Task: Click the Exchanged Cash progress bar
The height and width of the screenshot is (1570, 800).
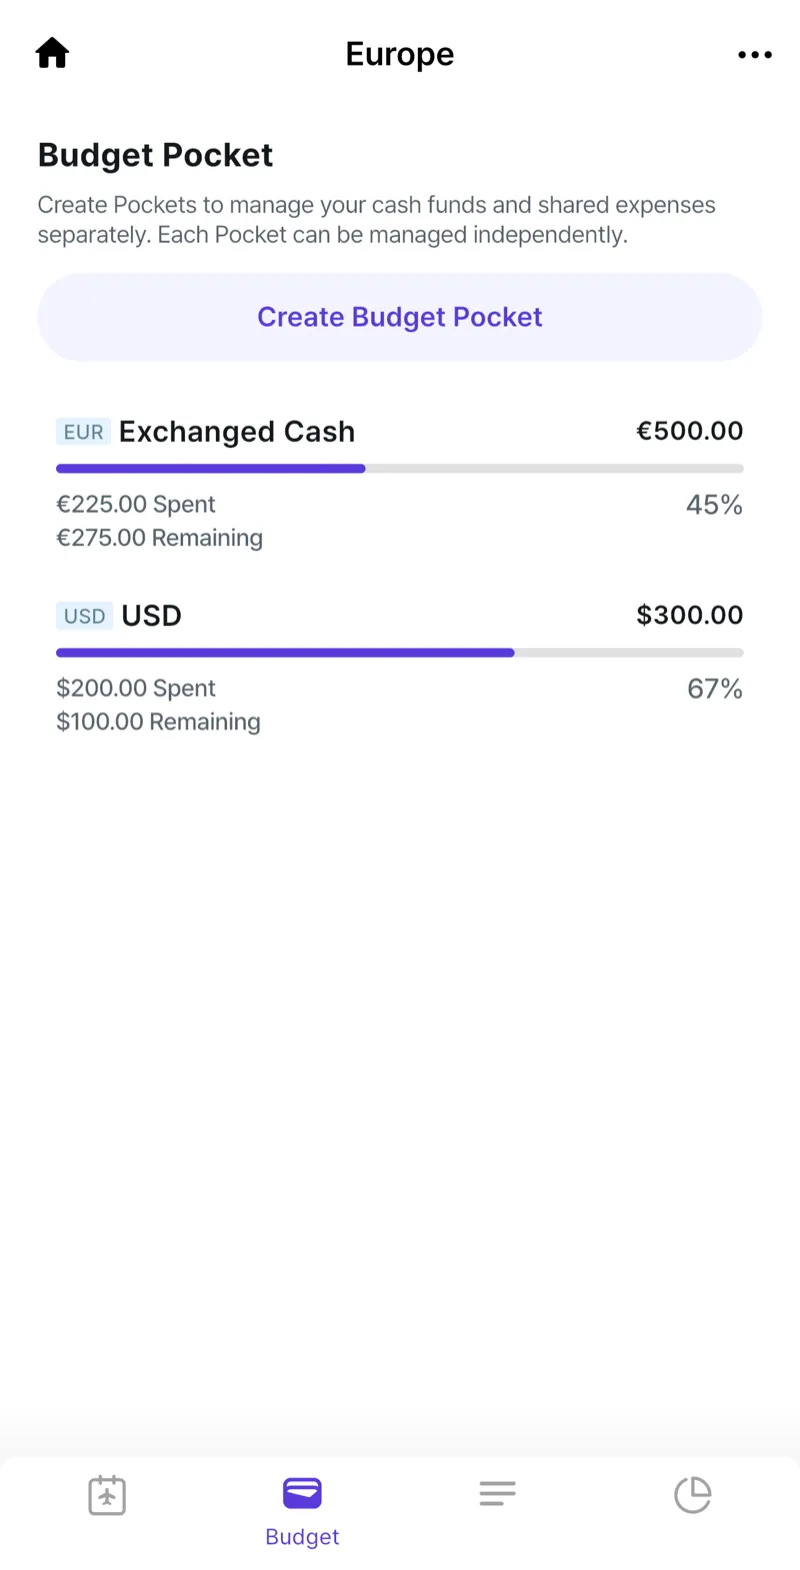Action: tap(400, 468)
